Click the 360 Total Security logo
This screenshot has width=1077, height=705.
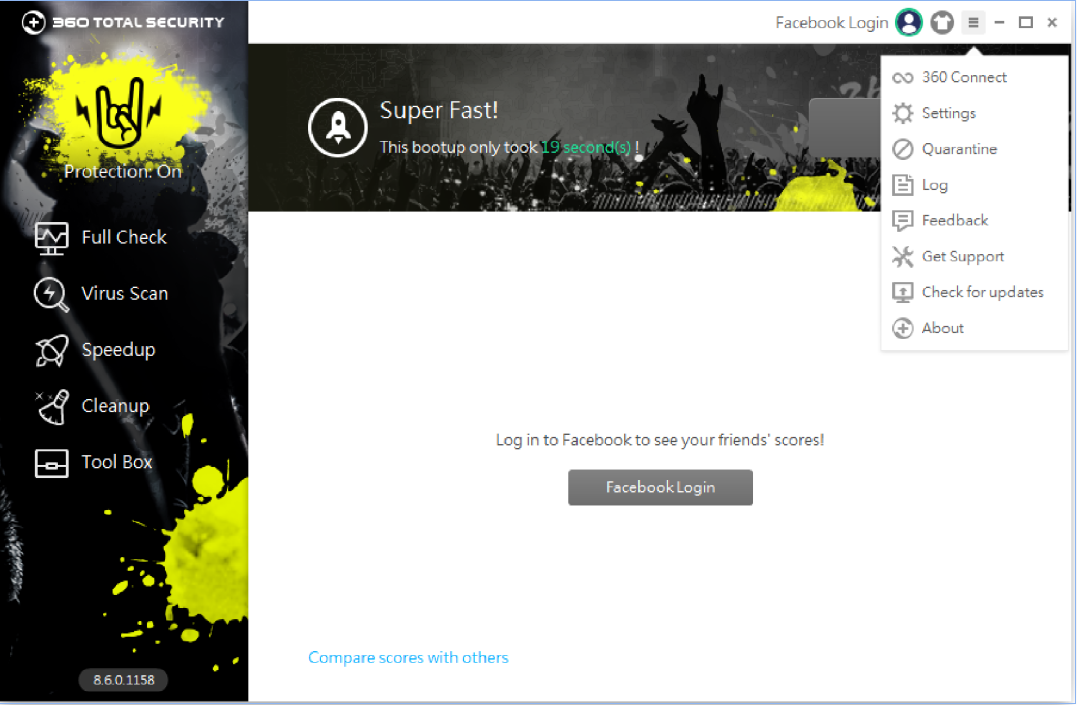pyautogui.click(x=123, y=22)
